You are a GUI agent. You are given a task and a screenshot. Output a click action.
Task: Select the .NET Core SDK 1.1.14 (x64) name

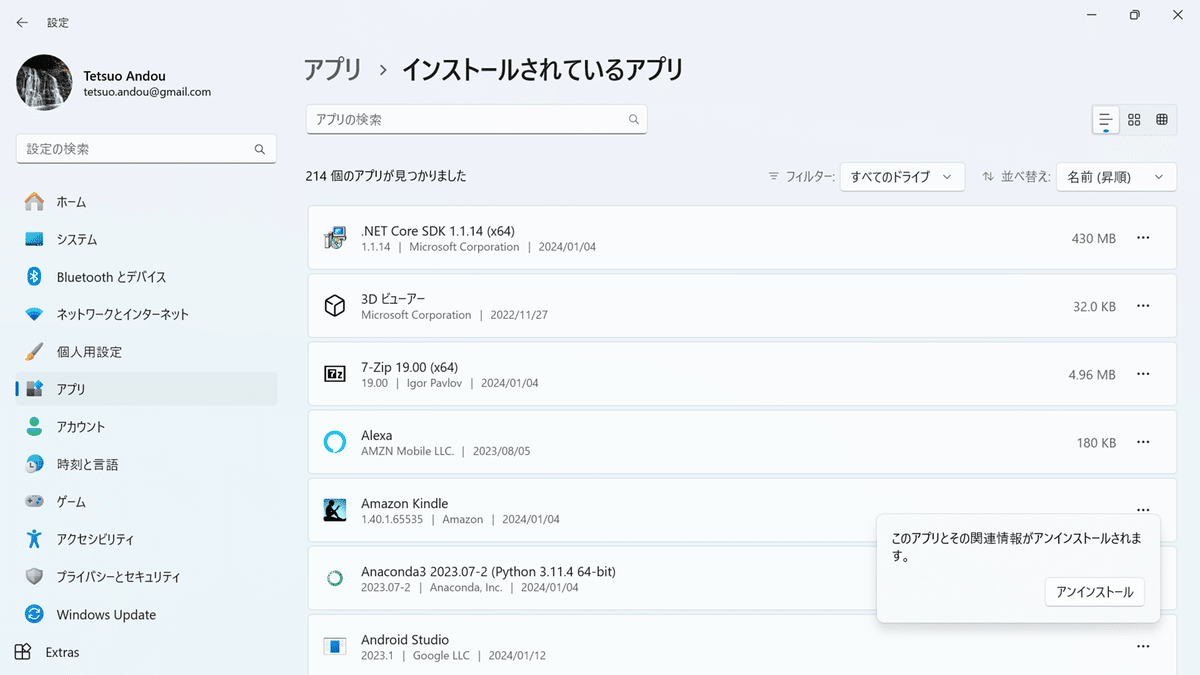click(x=438, y=231)
